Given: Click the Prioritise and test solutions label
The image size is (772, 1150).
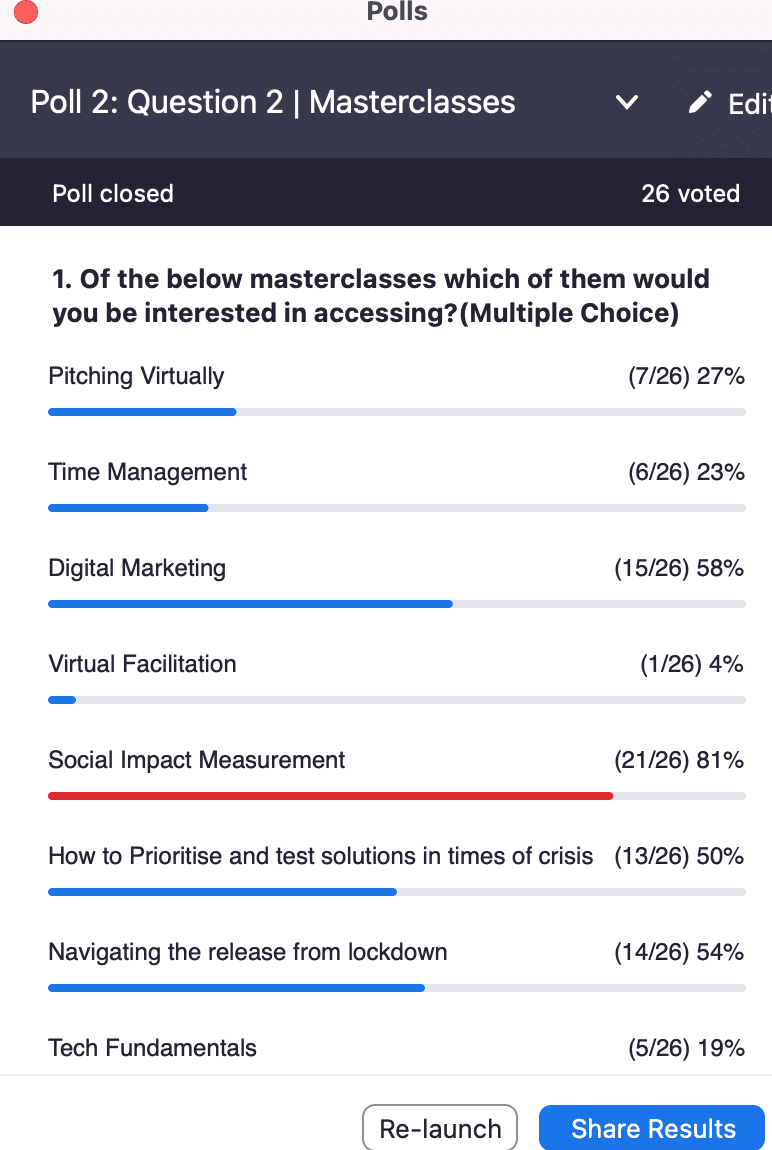Looking at the screenshot, I should [x=320, y=856].
